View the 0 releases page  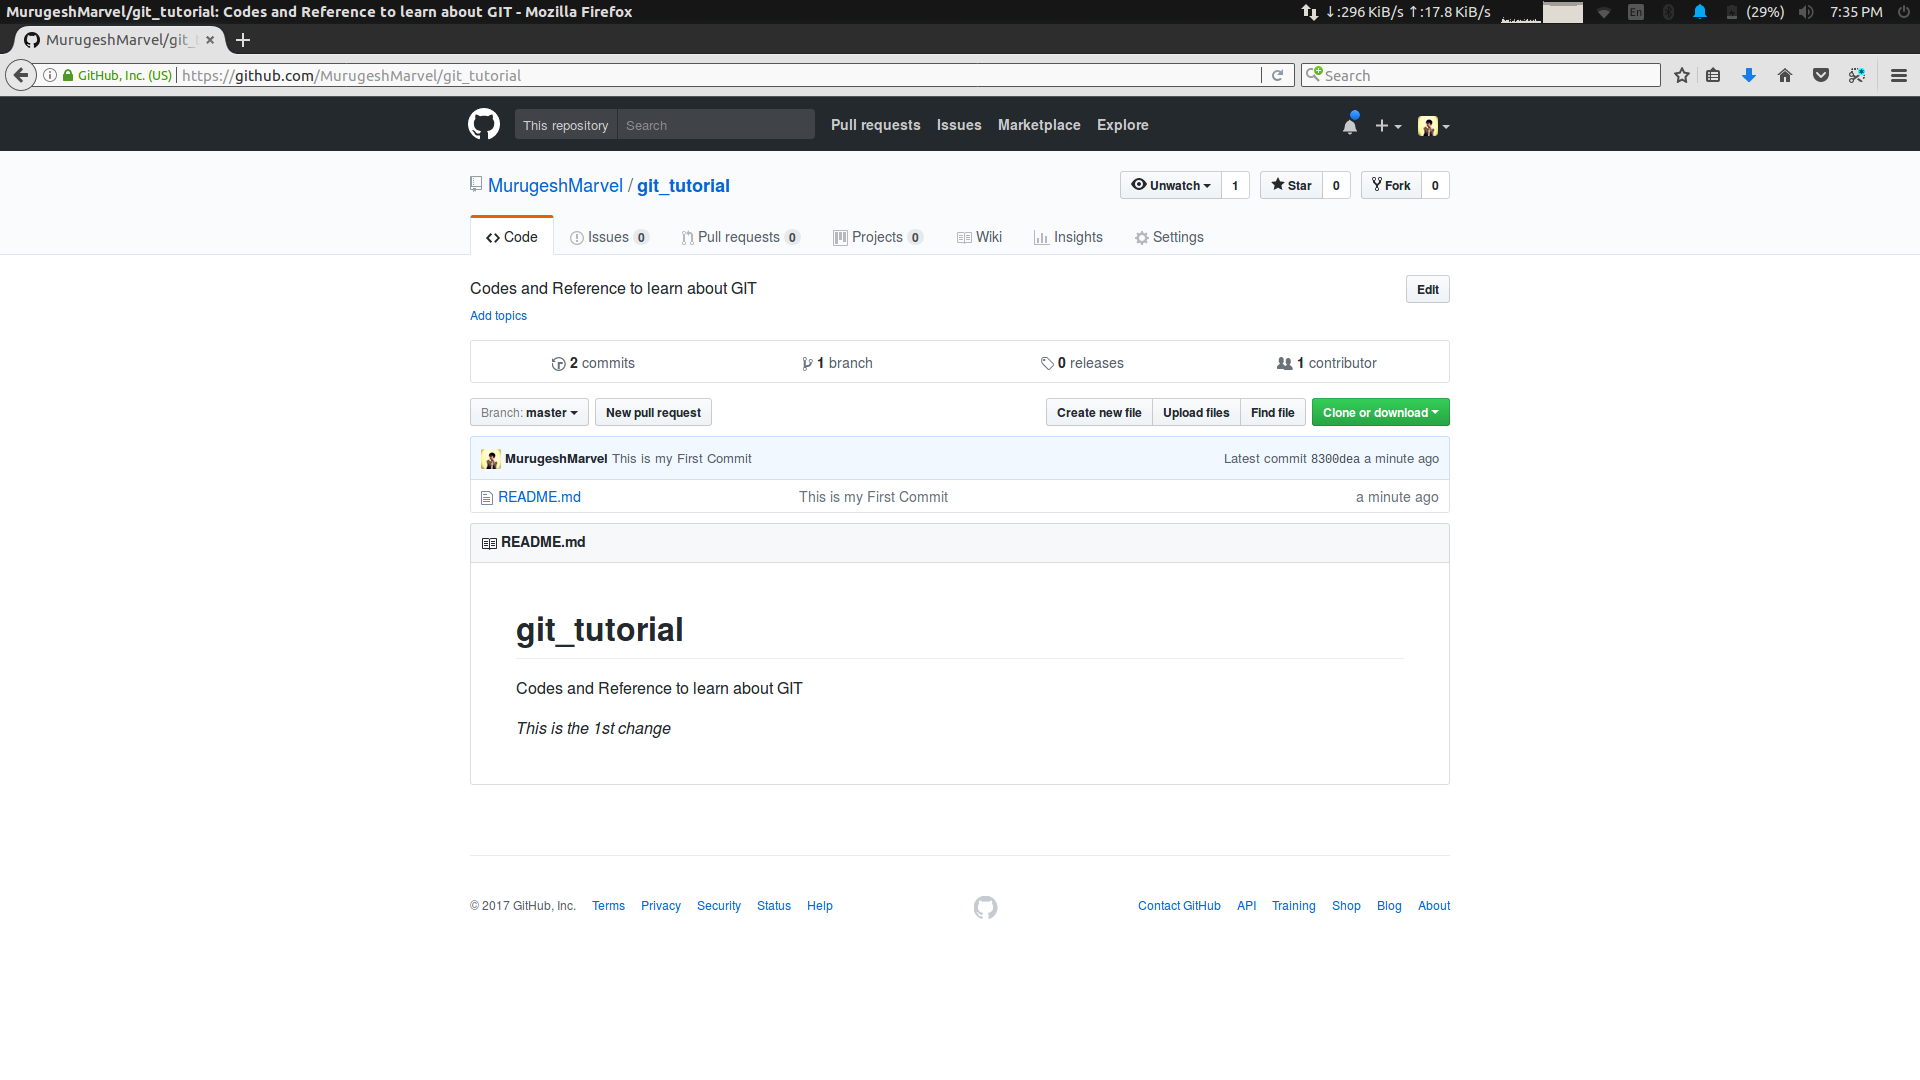point(1082,363)
